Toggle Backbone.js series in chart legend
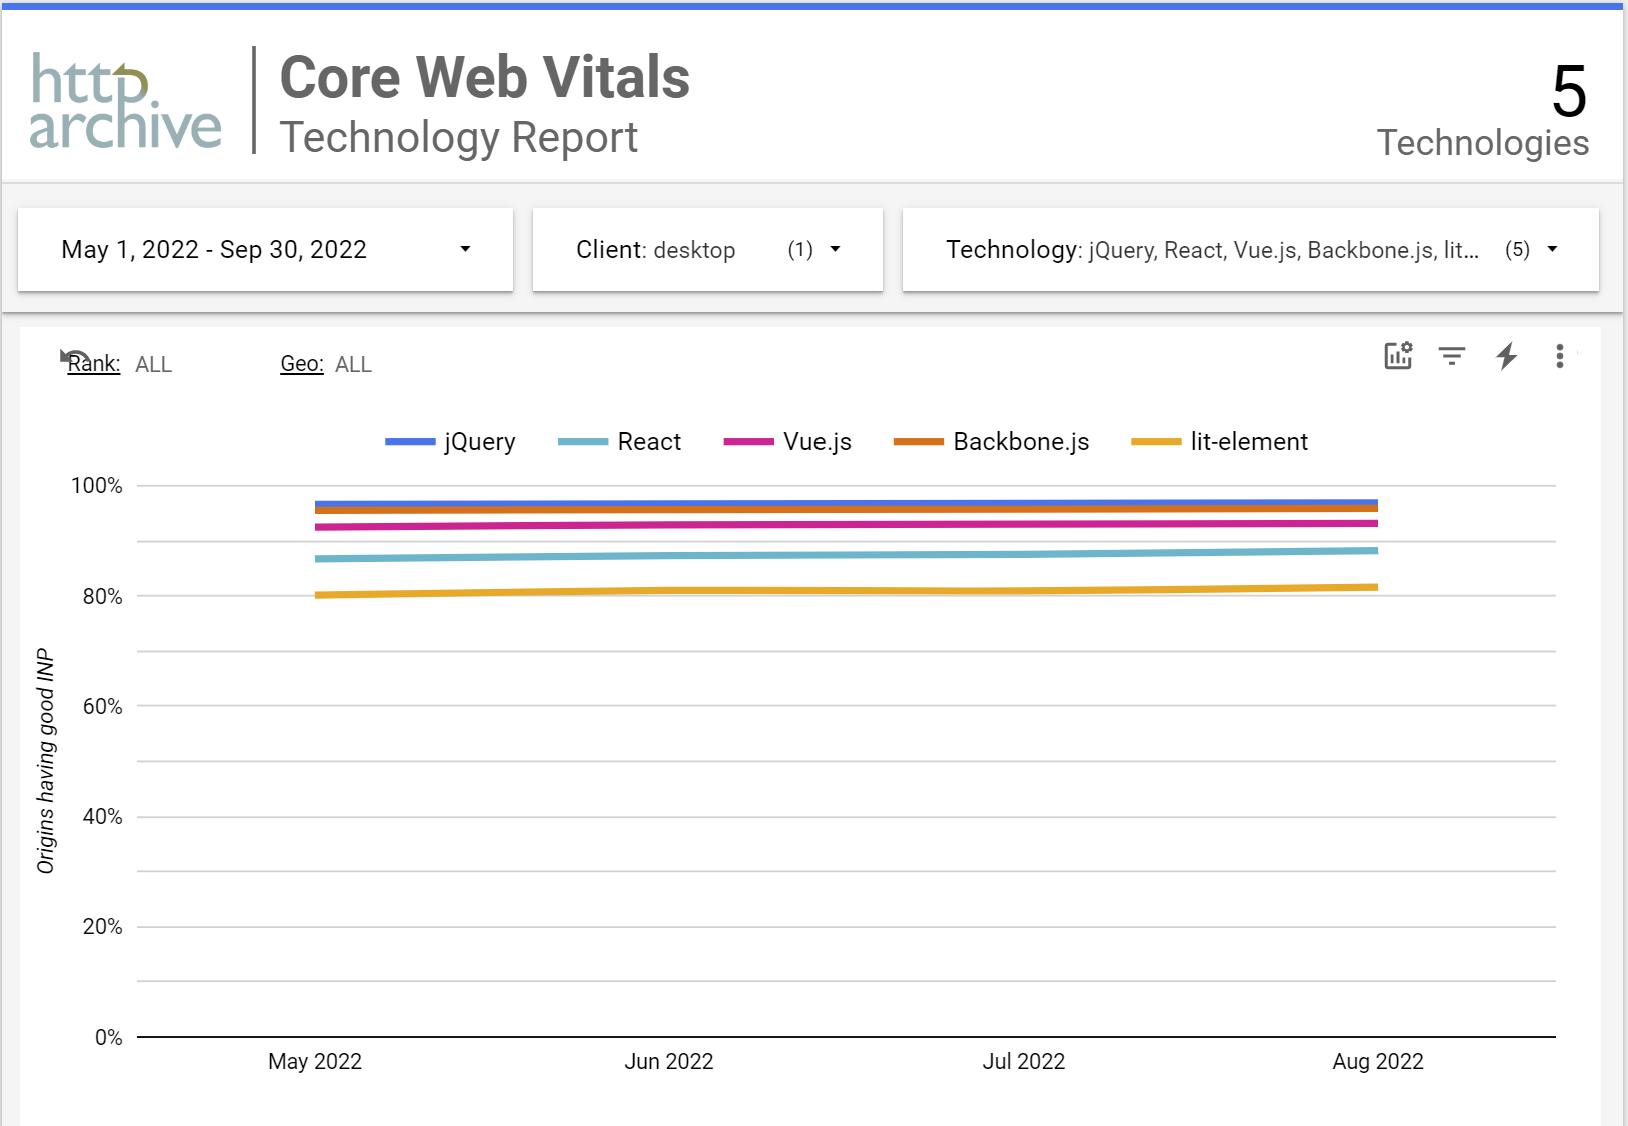The width and height of the screenshot is (1628, 1126). click(1020, 442)
